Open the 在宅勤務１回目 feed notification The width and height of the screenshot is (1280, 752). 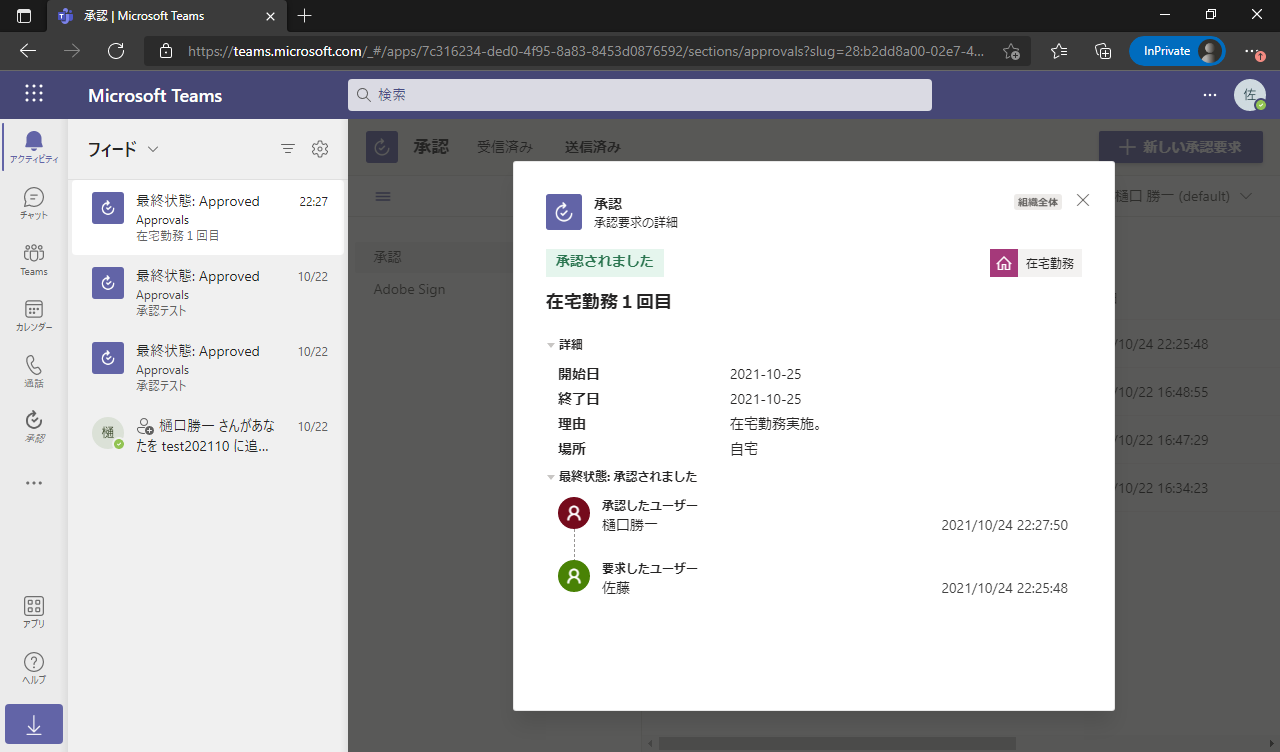(x=208, y=218)
